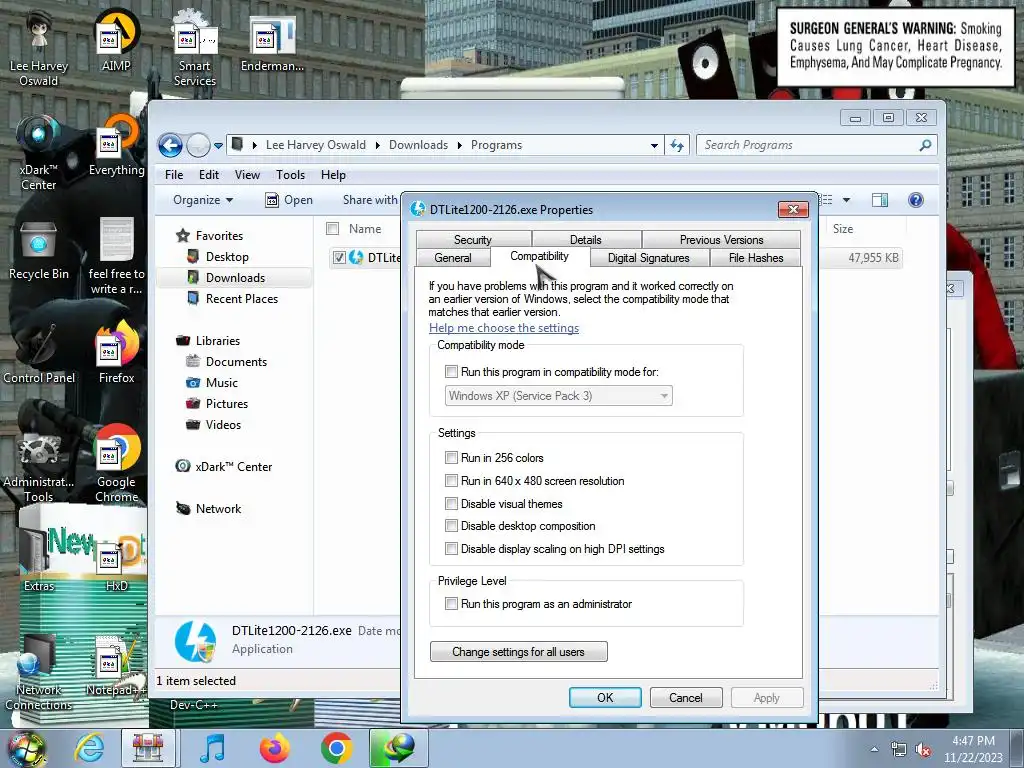Screen dimensions: 1024x768
Task: Check 'Run this program as an administrator'
Action: click(451, 604)
